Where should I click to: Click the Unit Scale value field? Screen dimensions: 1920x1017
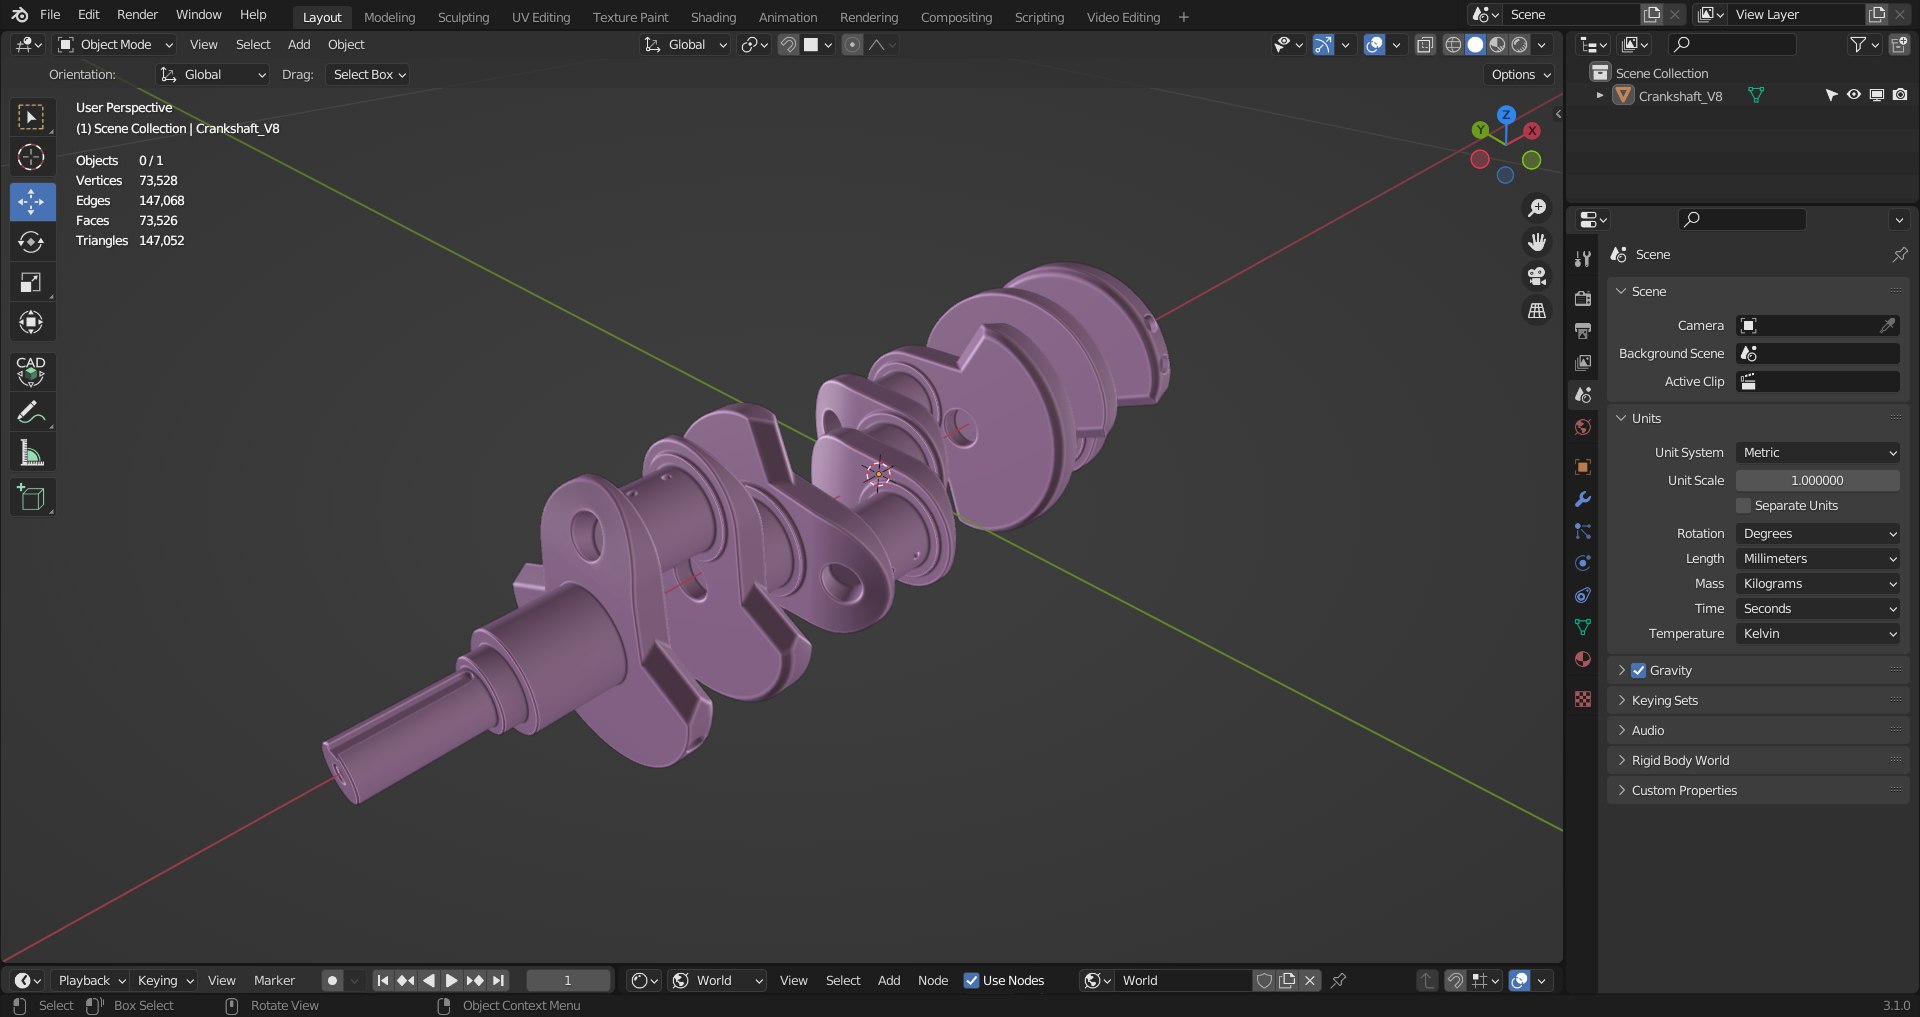coord(1817,481)
